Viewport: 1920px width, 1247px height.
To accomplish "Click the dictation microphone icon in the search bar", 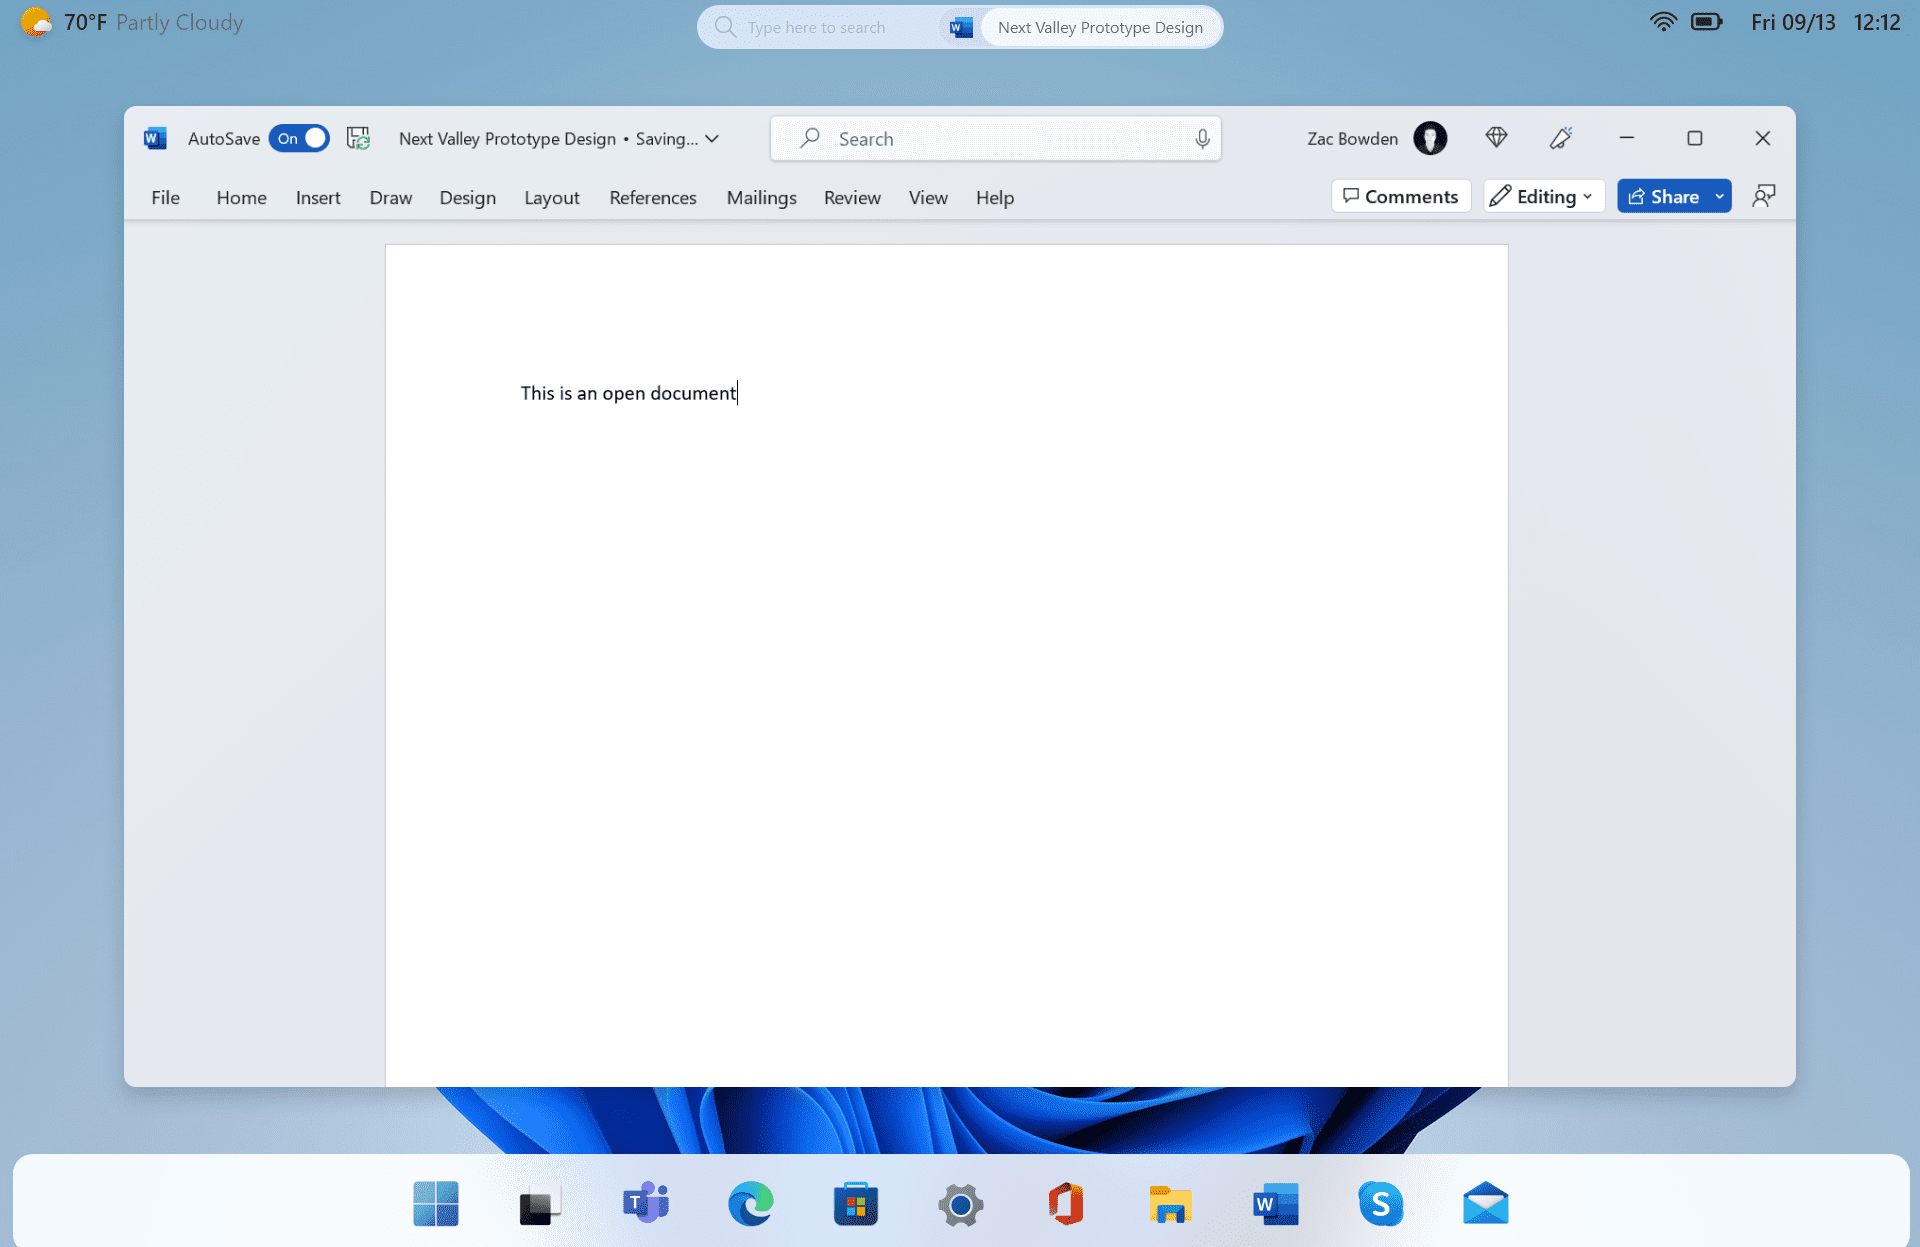I will click(x=1202, y=138).
